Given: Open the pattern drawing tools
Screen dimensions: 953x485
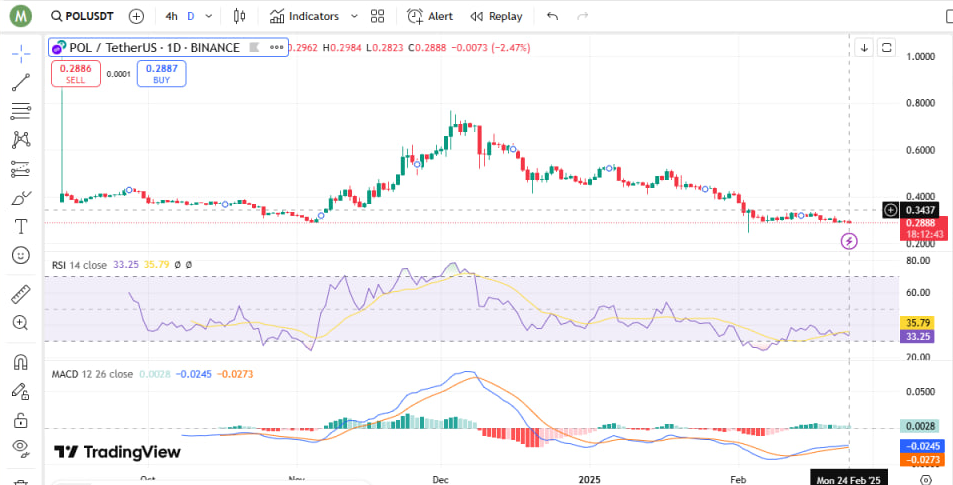Looking at the screenshot, I should 21,140.
